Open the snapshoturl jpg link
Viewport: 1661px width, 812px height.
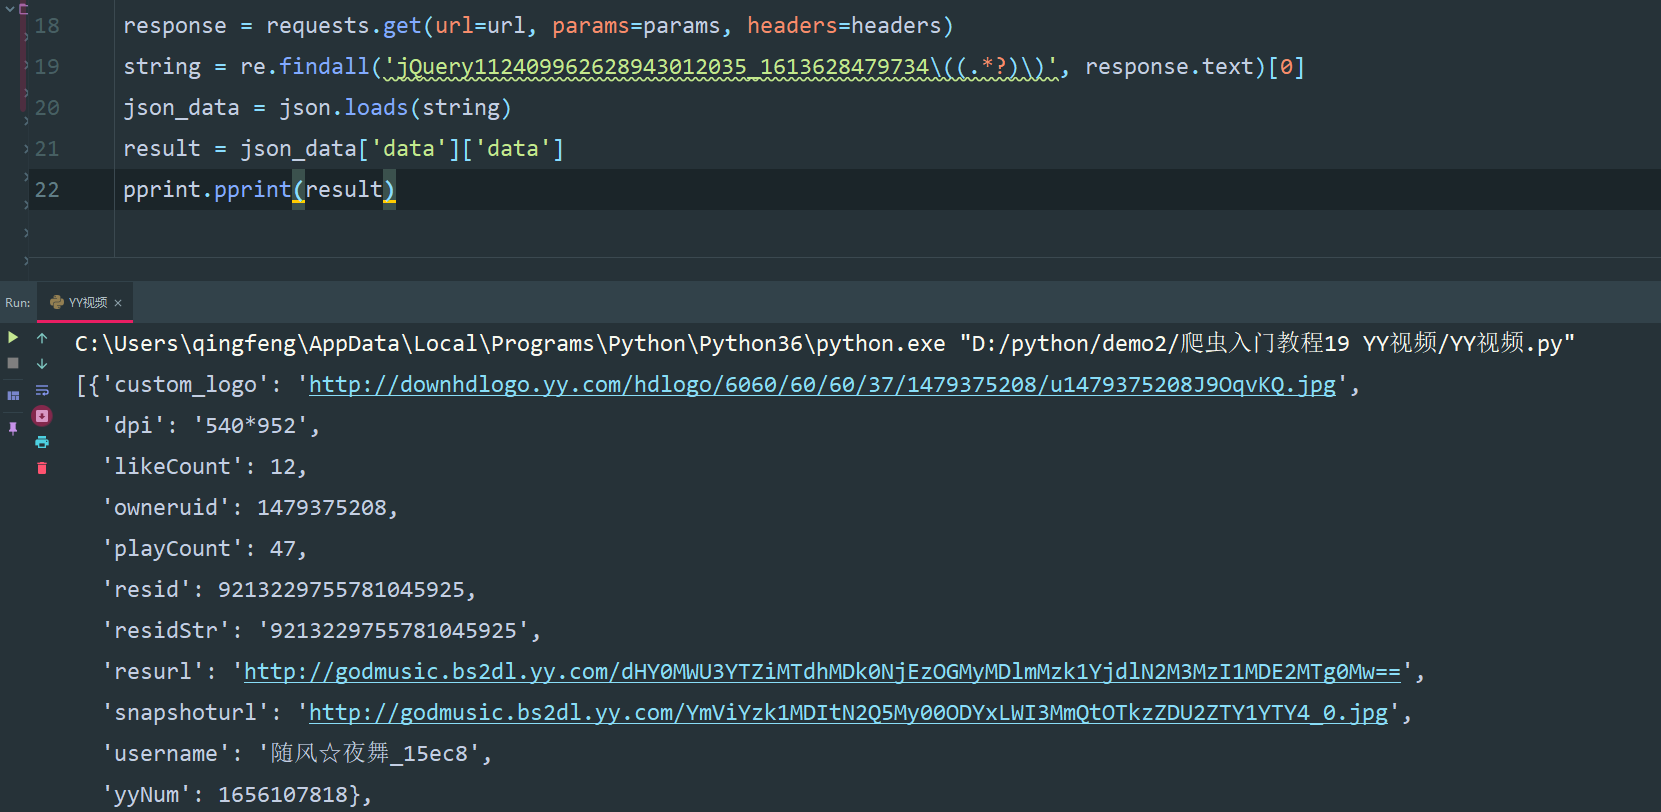[x=848, y=713]
